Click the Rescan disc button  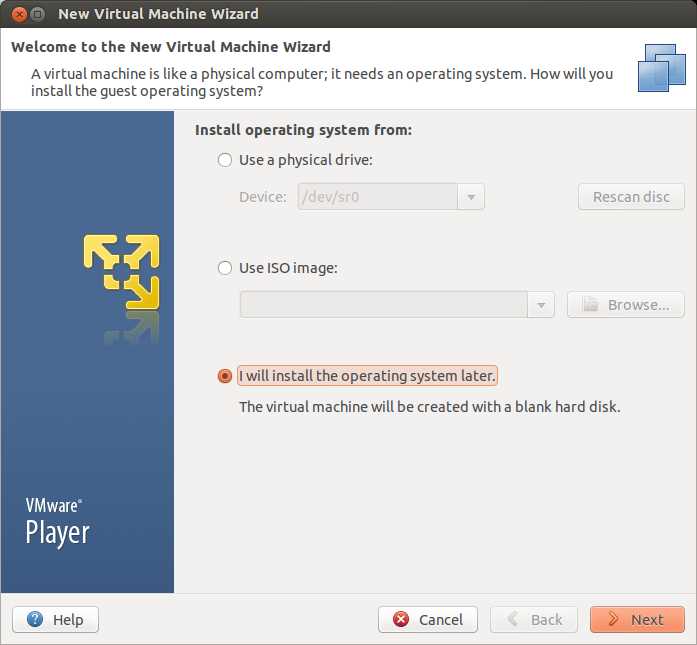pos(631,196)
